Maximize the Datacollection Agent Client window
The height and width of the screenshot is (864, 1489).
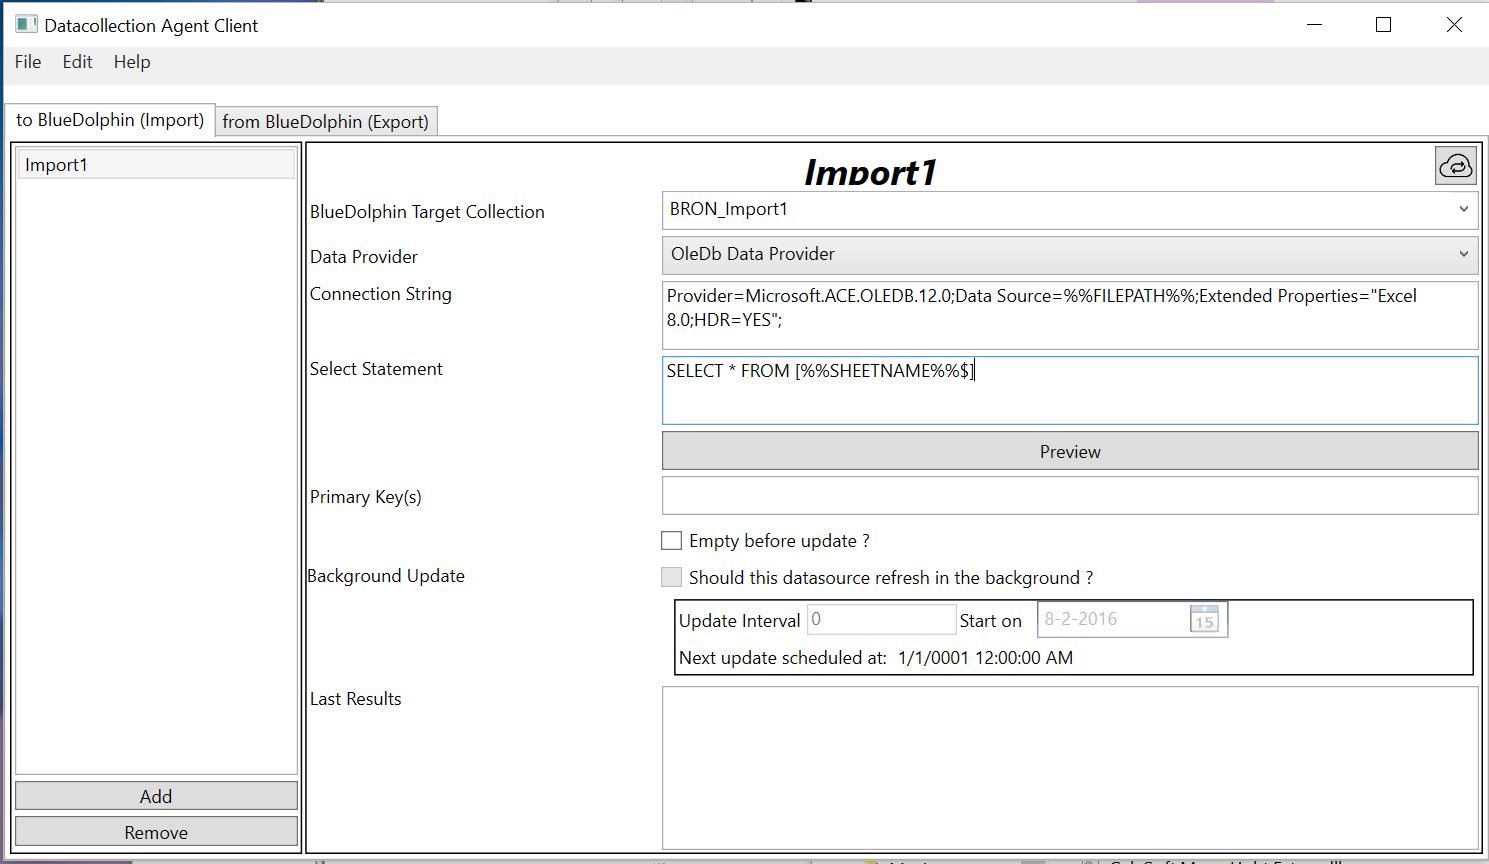1384,25
